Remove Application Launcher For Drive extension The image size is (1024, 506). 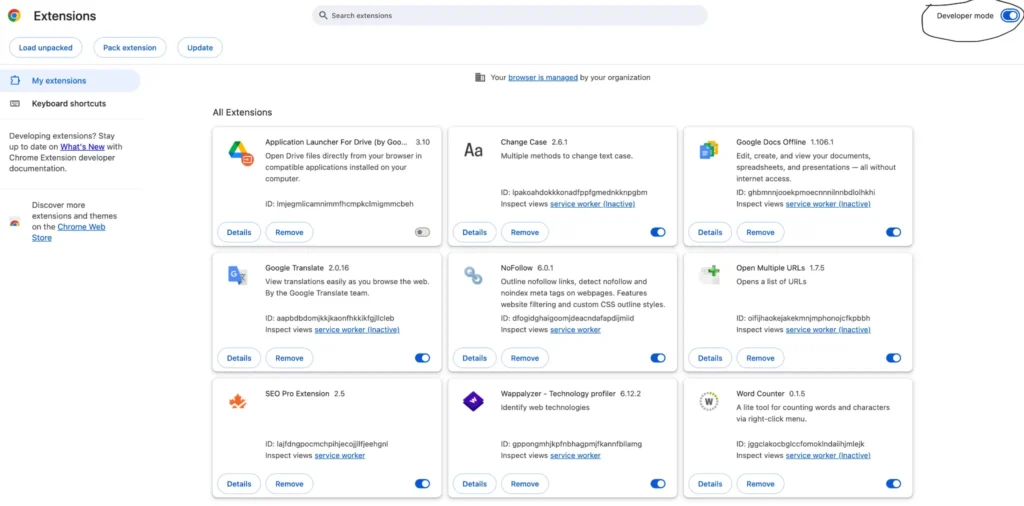pos(289,232)
